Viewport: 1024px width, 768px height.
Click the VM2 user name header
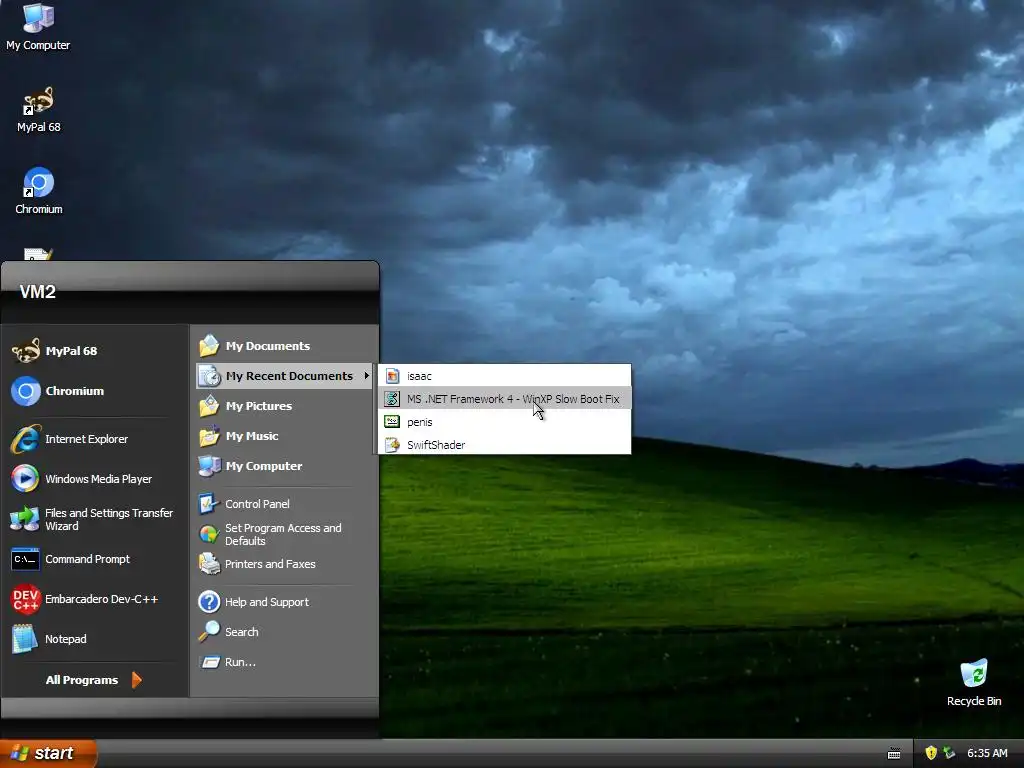coord(37,292)
